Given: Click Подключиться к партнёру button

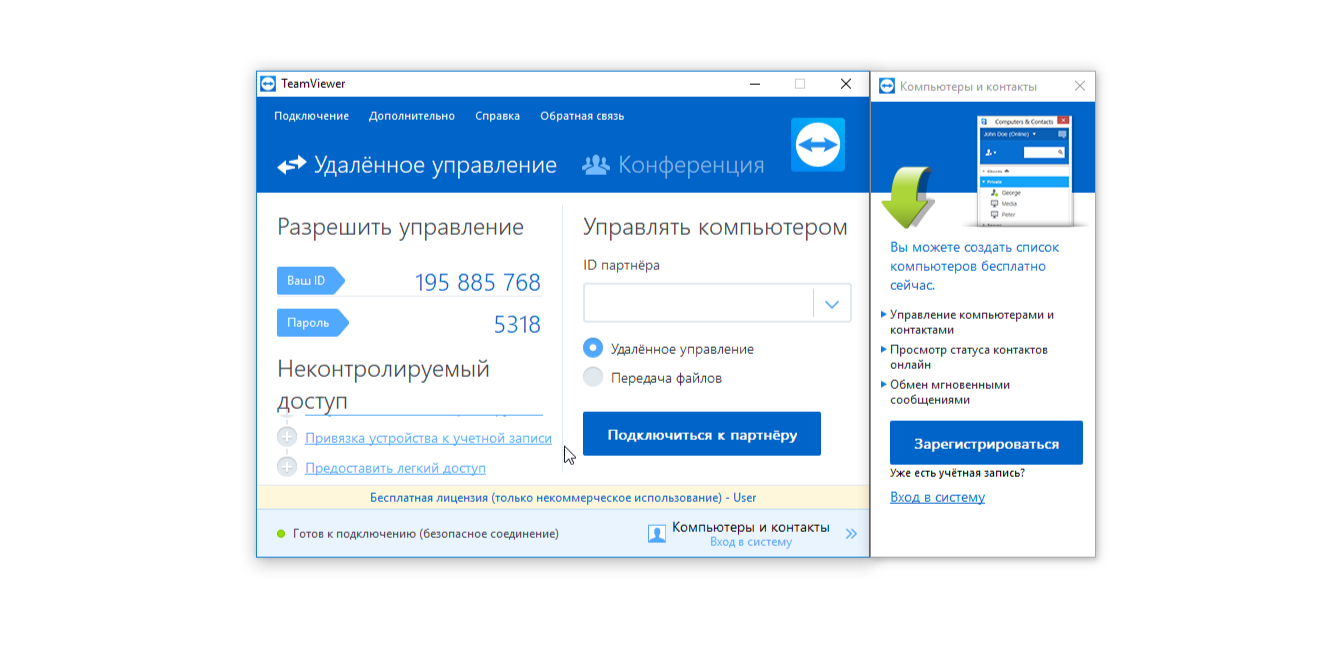Looking at the screenshot, I should (701, 433).
